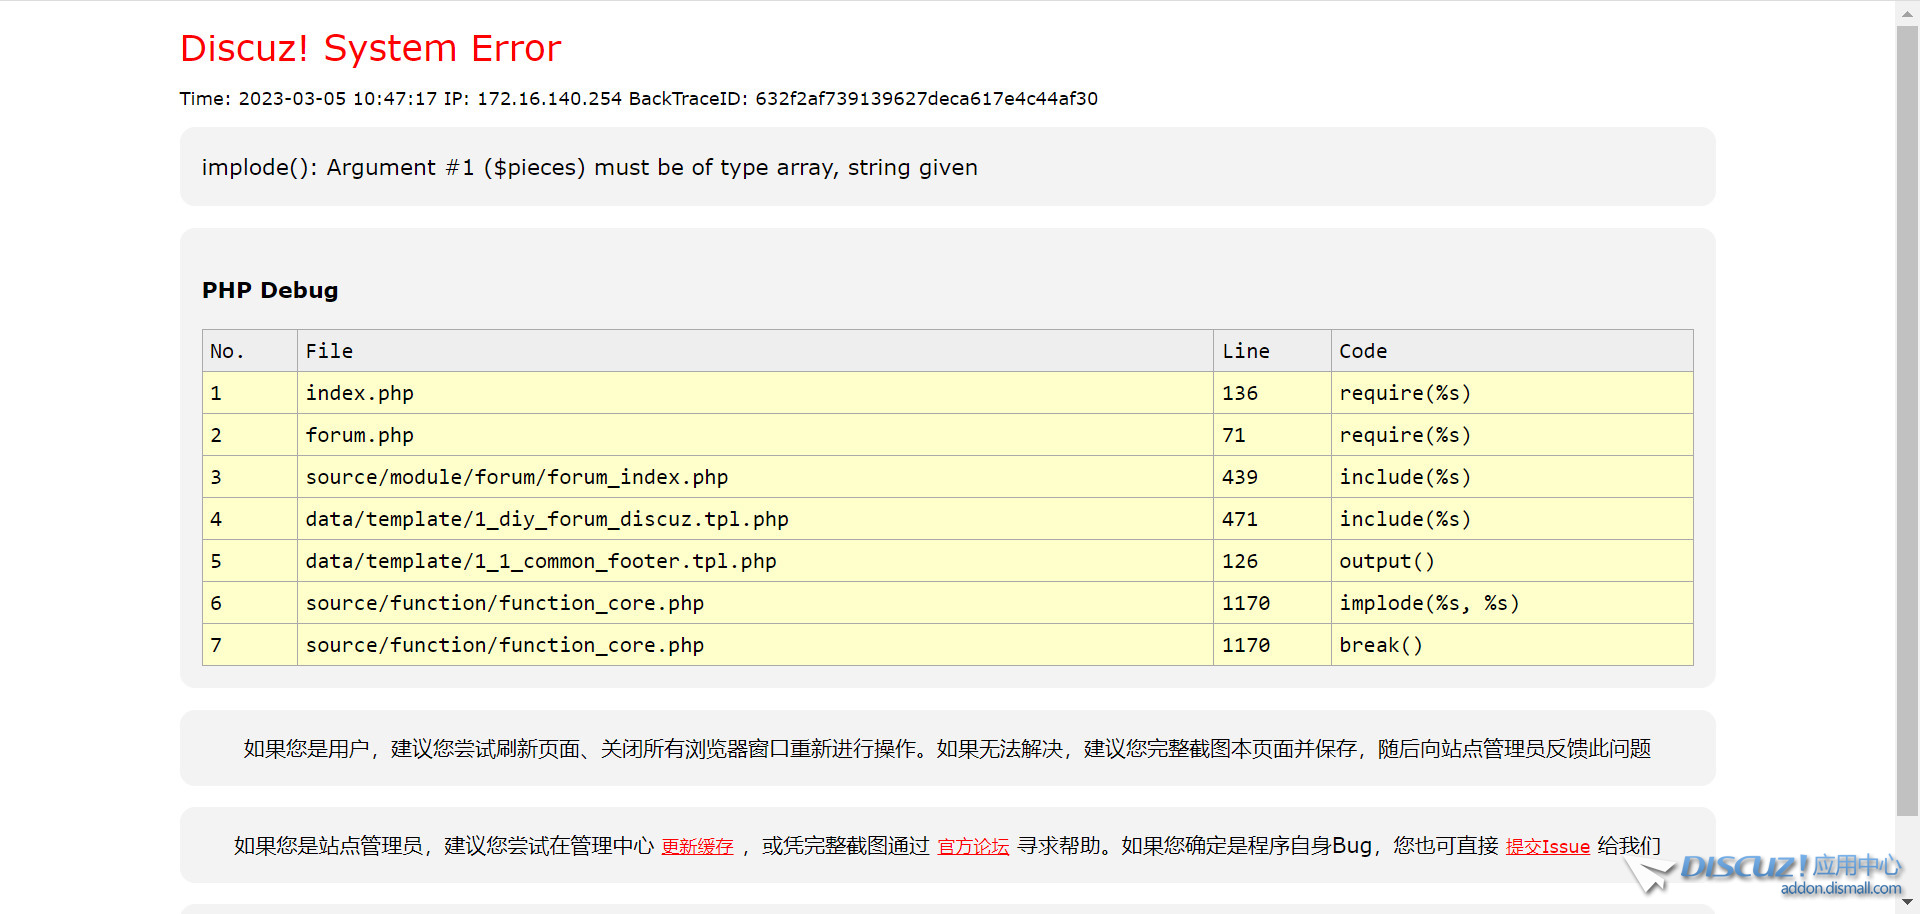Click the break() code cell
The height and width of the screenshot is (914, 1920).
coord(1380,645)
